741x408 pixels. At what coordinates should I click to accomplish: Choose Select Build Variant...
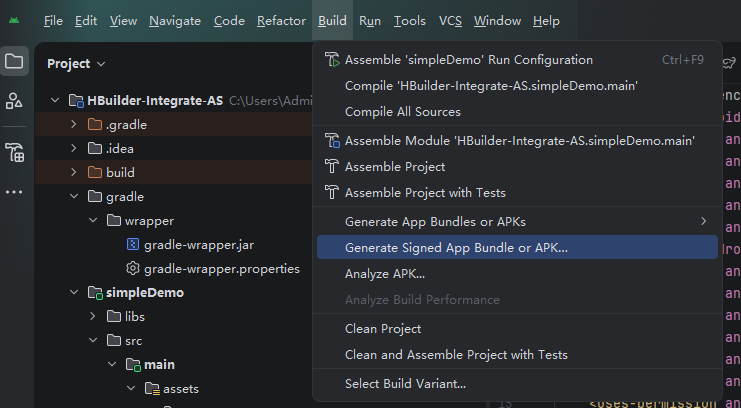pos(517,383)
